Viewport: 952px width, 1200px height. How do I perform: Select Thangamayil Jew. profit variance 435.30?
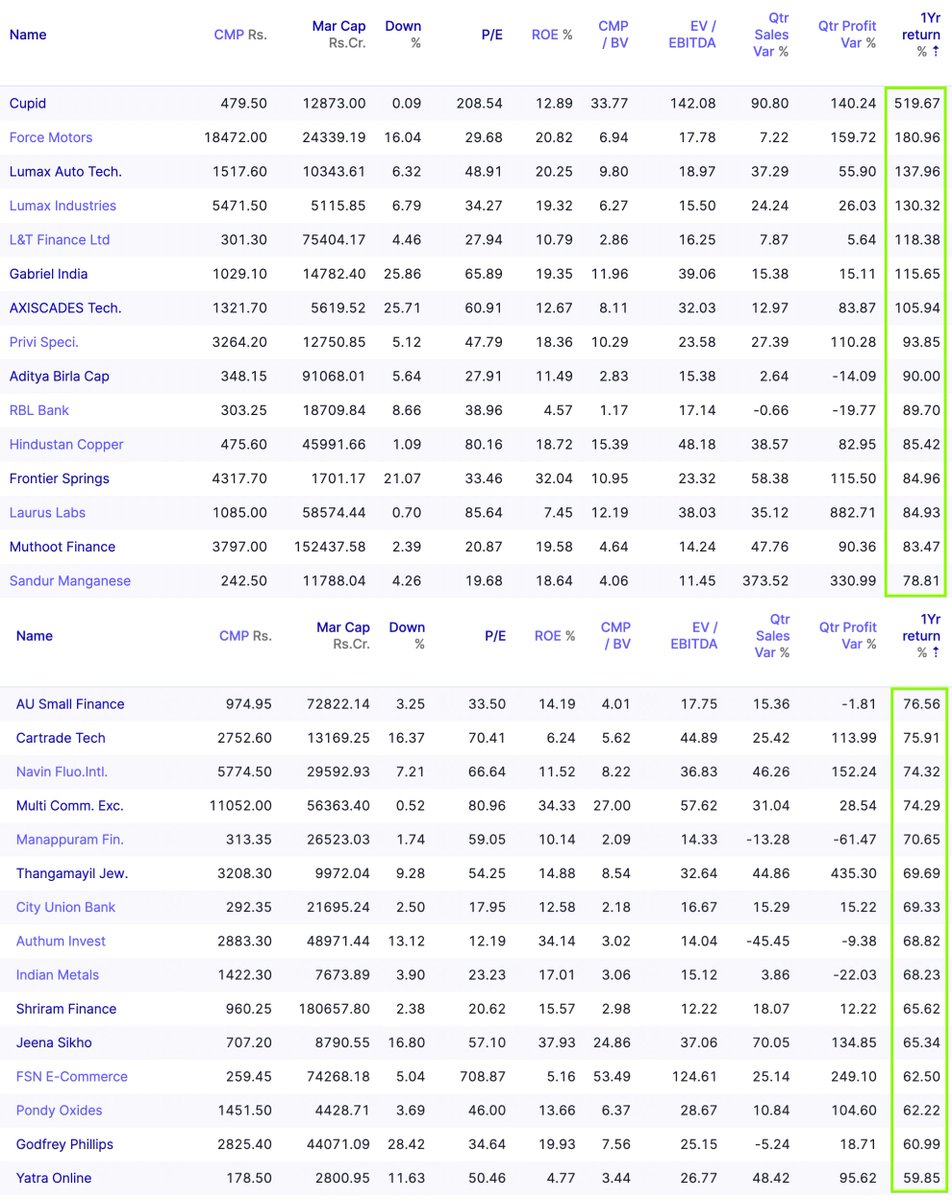[853, 874]
